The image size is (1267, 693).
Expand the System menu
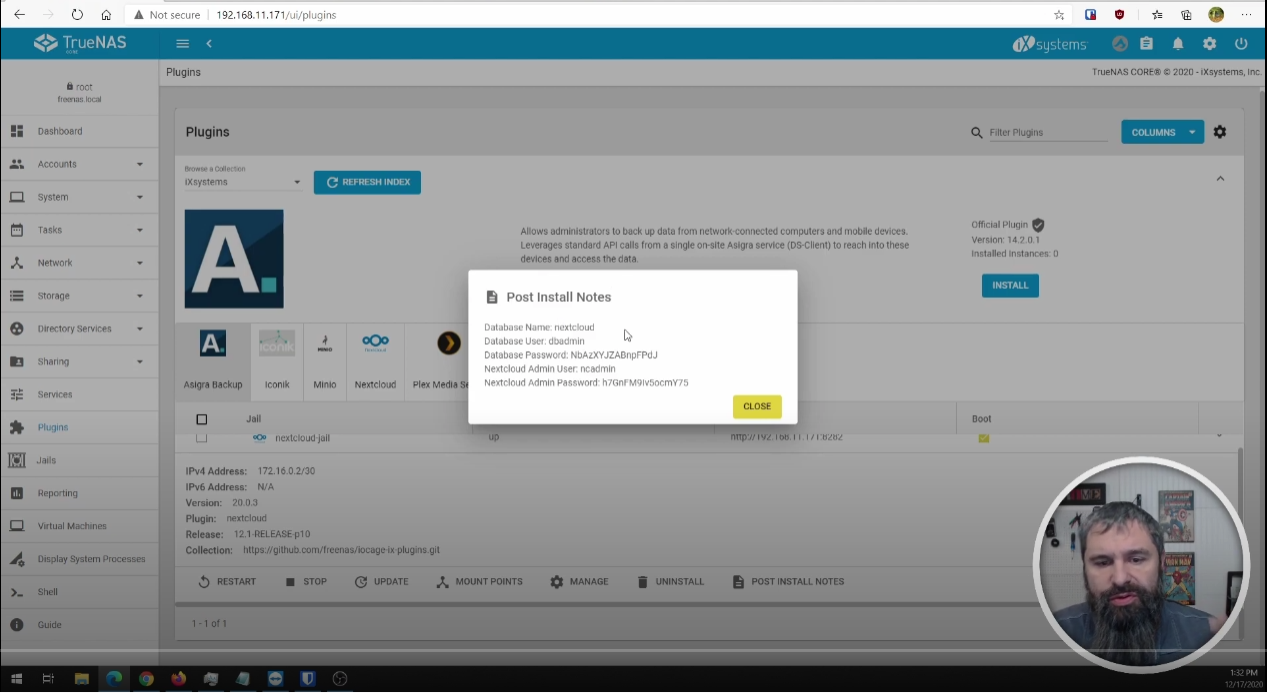pos(79,197)
